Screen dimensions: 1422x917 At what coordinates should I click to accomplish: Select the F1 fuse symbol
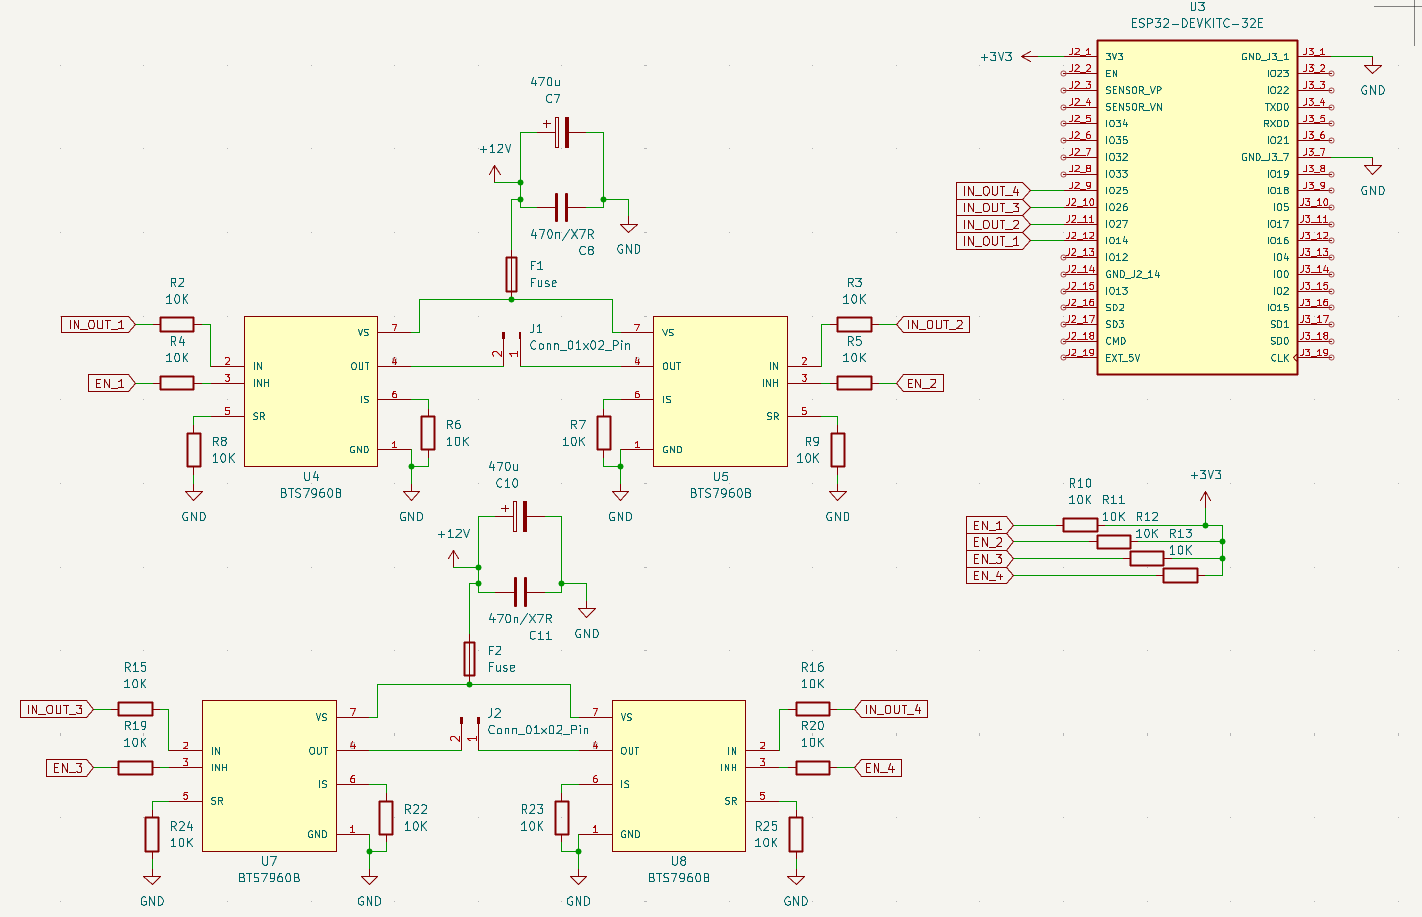(x=511, y=274)
